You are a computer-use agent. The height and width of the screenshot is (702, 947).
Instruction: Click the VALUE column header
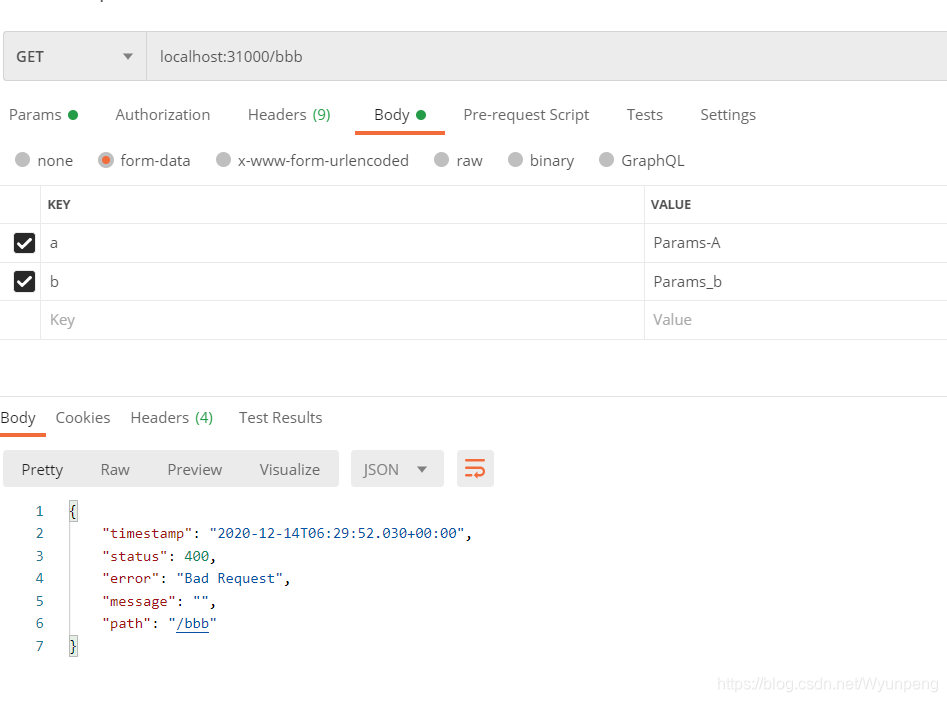pyautogui.click(x=670, y=205)
